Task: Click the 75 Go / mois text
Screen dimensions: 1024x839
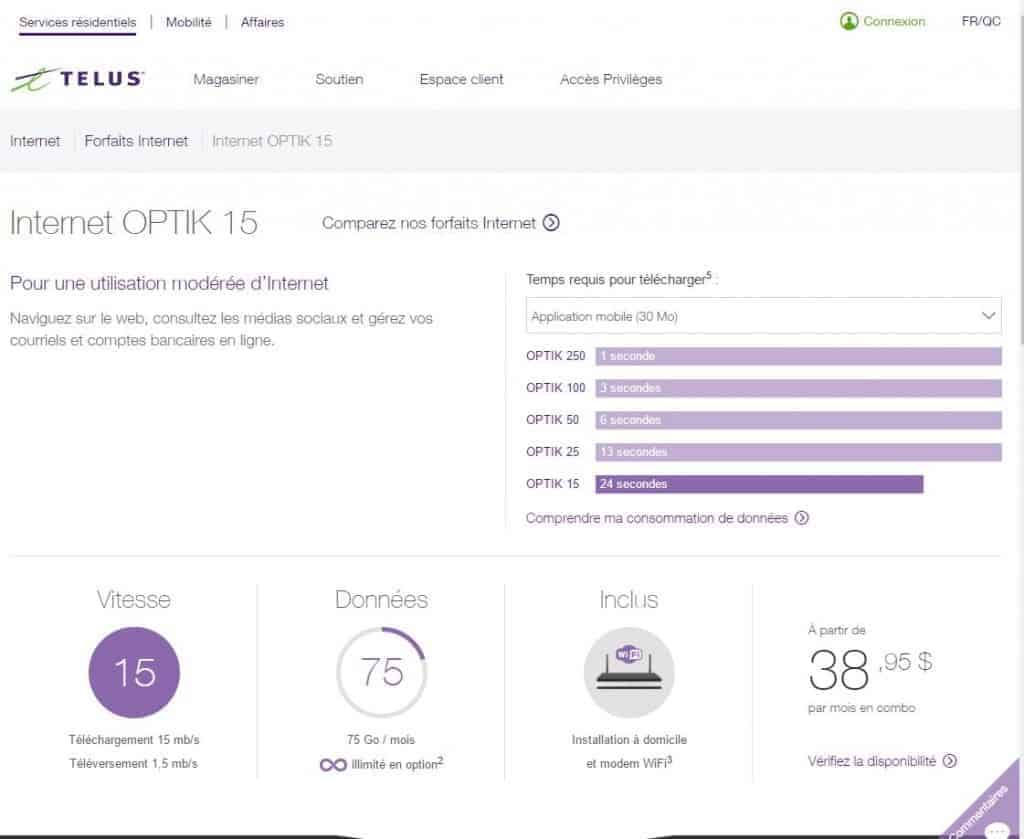Action: tap(381, 740)
